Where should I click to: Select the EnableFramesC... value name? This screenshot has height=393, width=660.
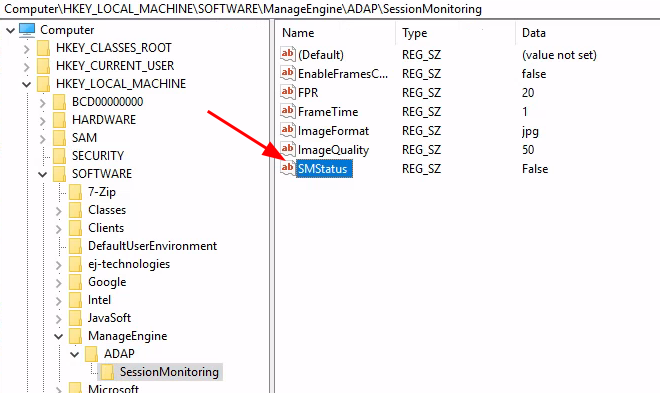point(343,74)
